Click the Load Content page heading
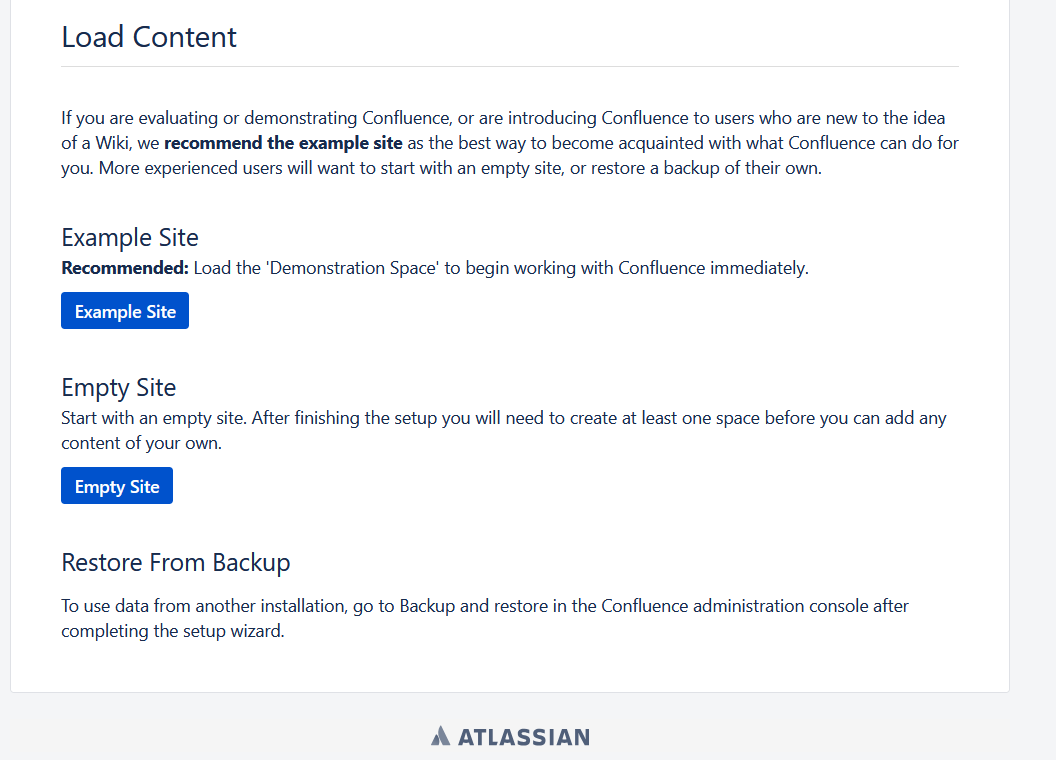The height and width of the screenshot is (760, 1056). (x=149, y=37)
